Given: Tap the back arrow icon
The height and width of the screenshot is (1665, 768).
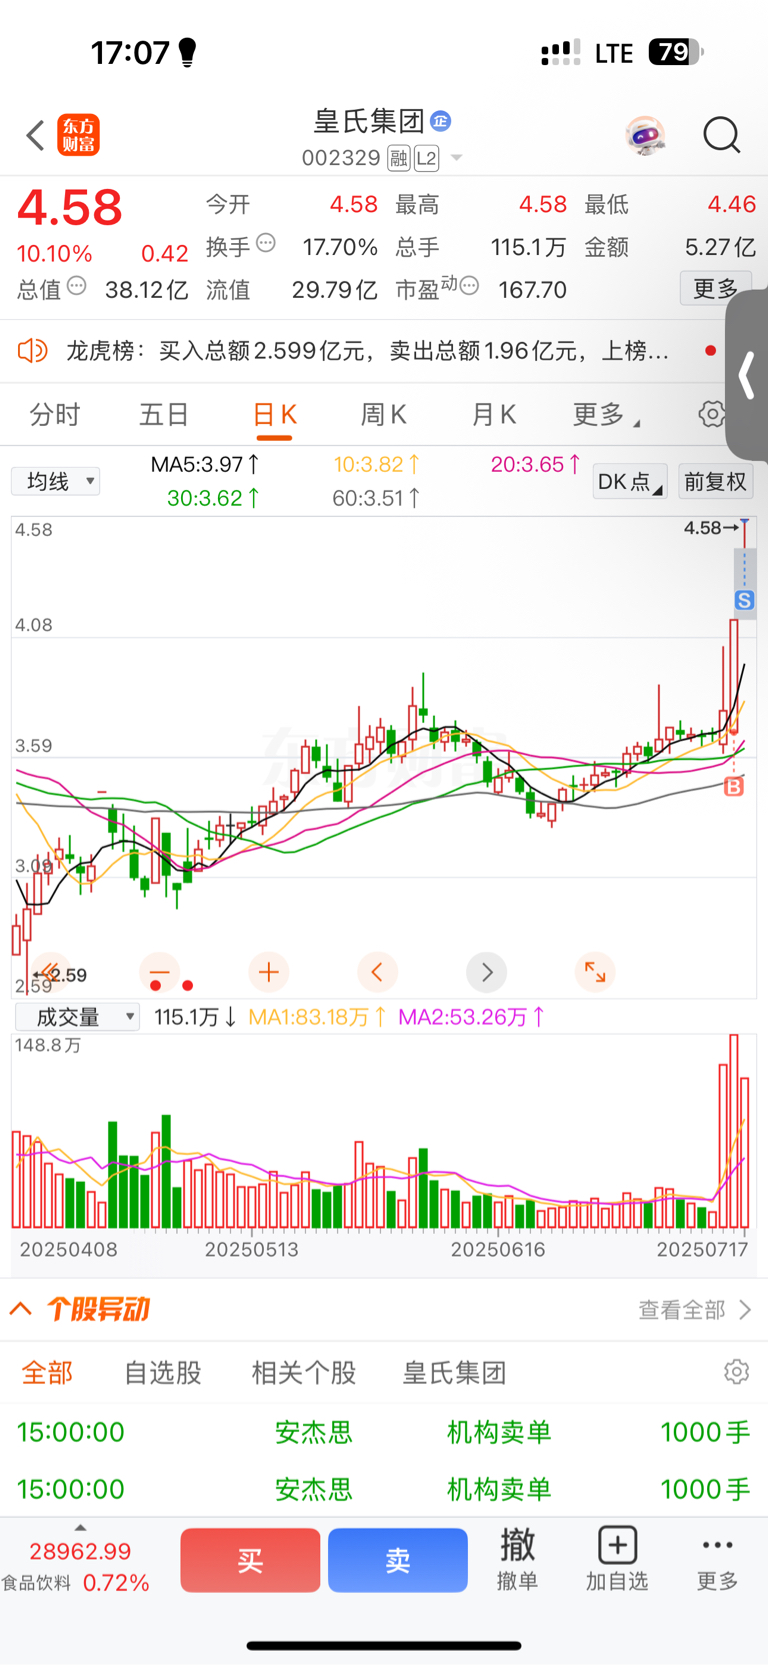Looking at the screenshot, I should (x=35, y=135).
